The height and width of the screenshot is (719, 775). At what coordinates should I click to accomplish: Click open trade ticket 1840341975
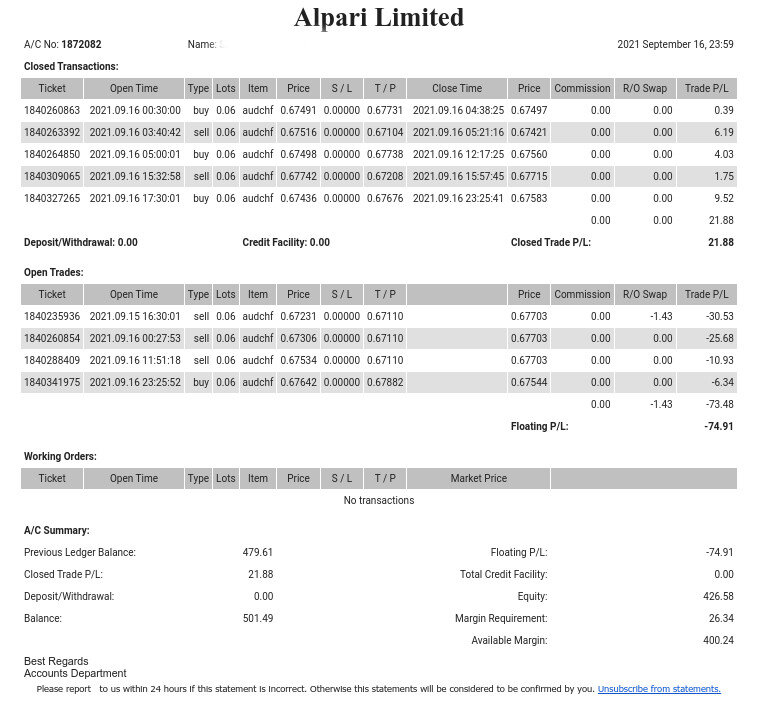52,382
